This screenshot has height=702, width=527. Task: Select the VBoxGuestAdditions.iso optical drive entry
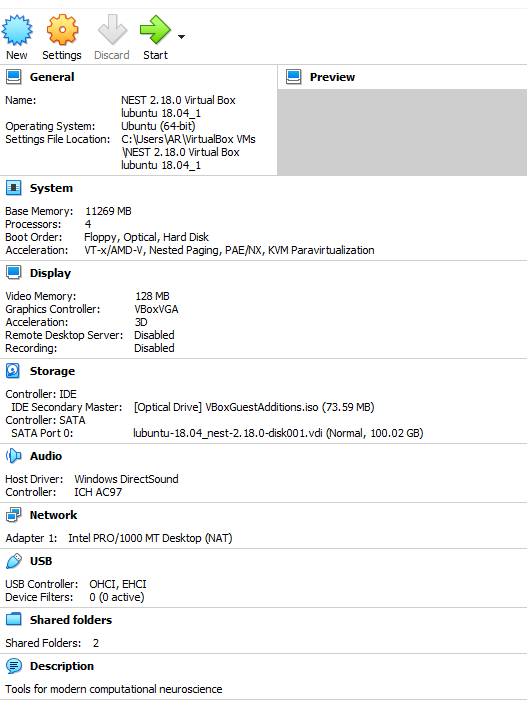254,407
